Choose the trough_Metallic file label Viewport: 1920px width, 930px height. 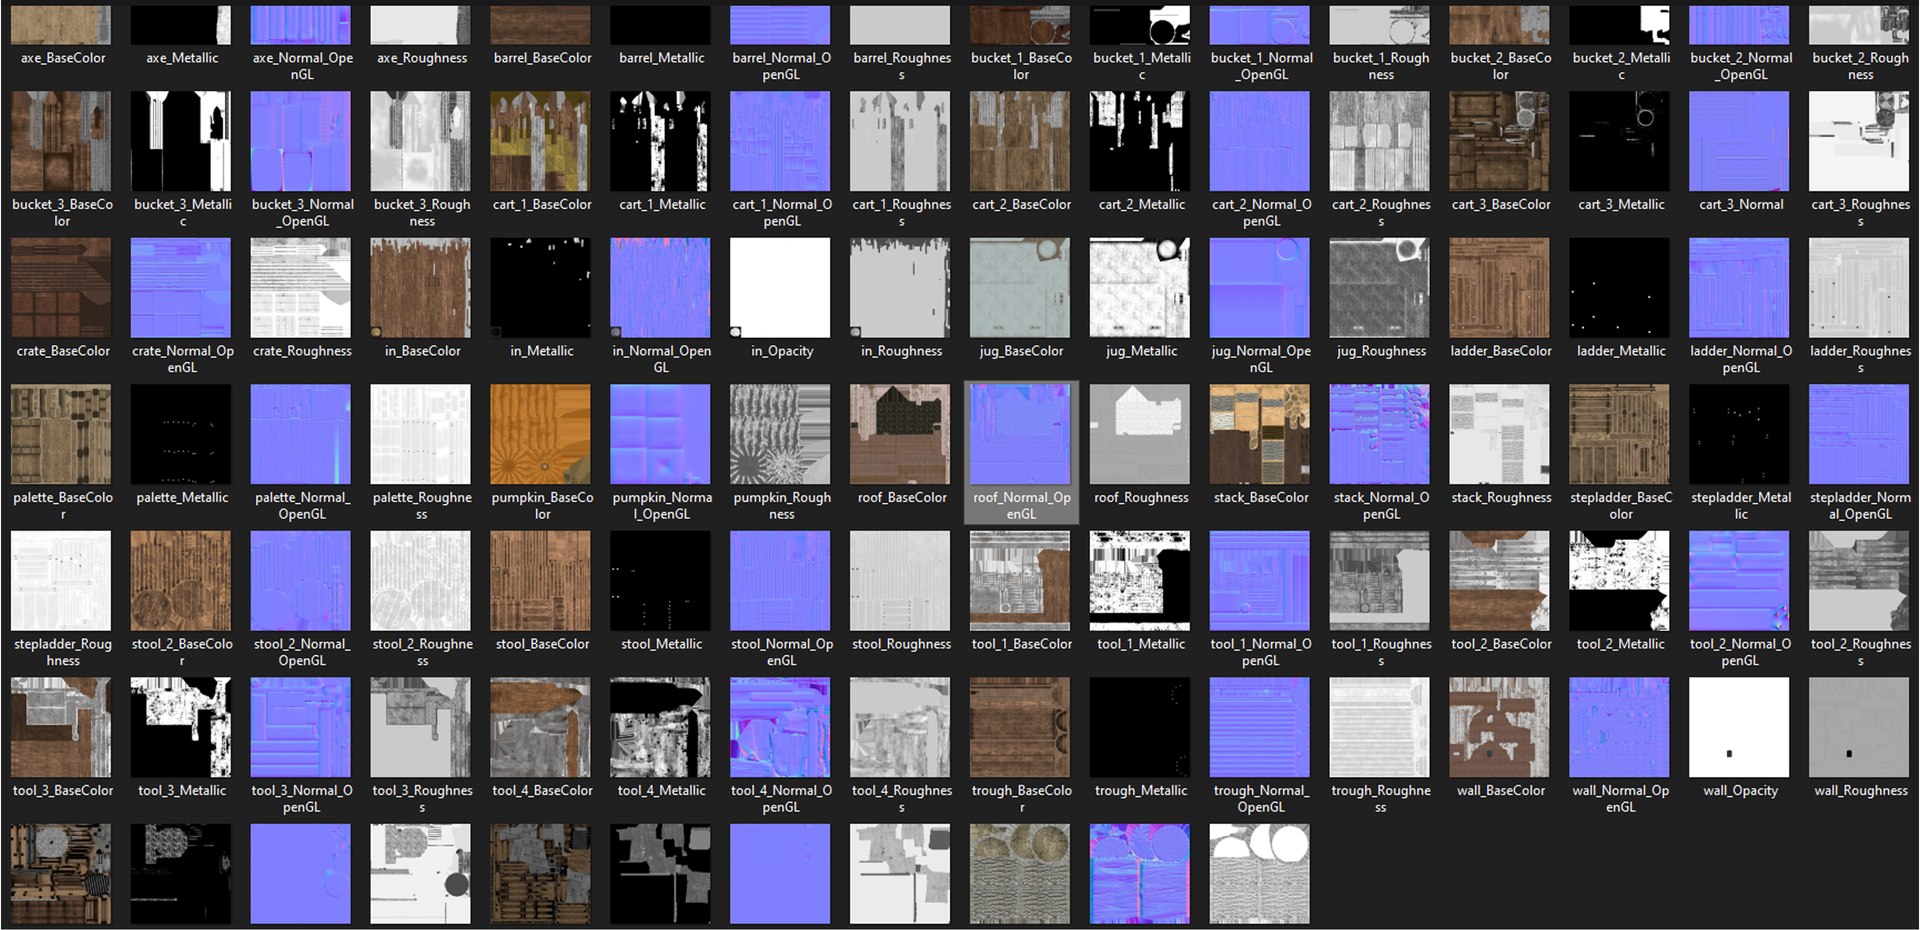1141,790
